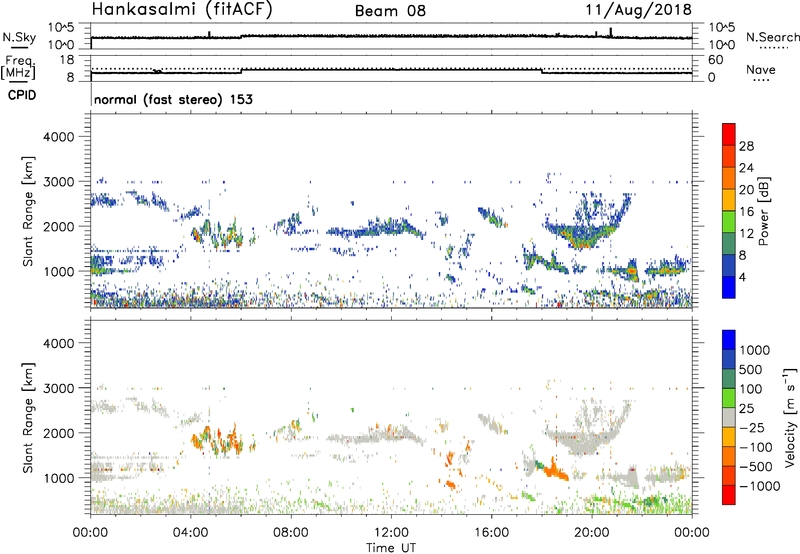Click the Time UT axis label
The height and width of the screenshot is (554, 800).
click(x=391, y=548)
